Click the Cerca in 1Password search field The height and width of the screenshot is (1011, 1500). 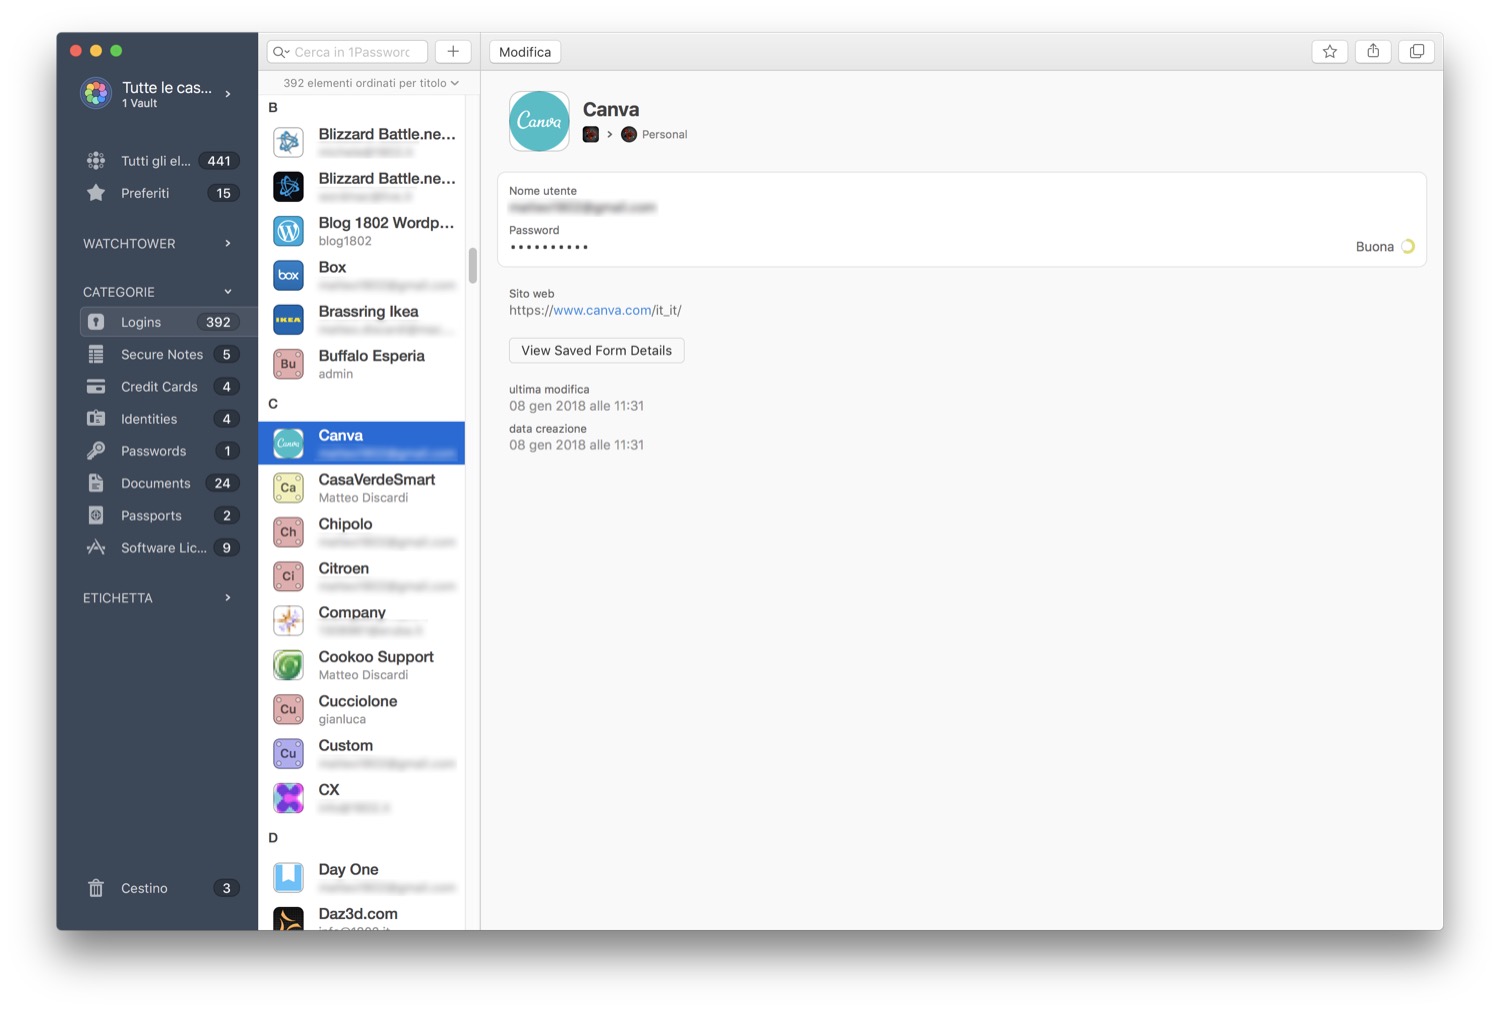pyautogui.click(x=348, y=52)
